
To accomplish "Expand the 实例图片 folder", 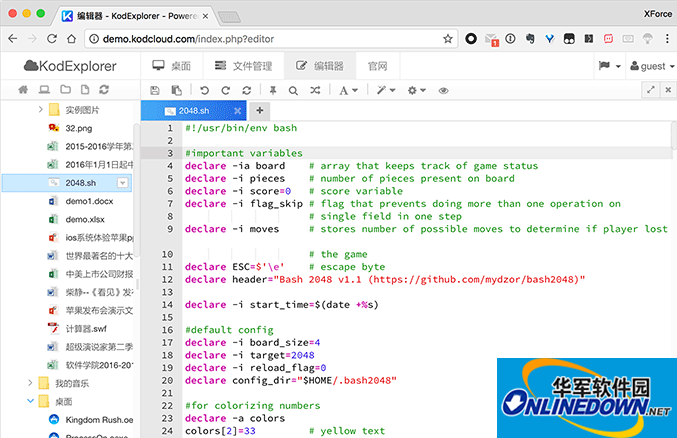I will click(40, 110).
